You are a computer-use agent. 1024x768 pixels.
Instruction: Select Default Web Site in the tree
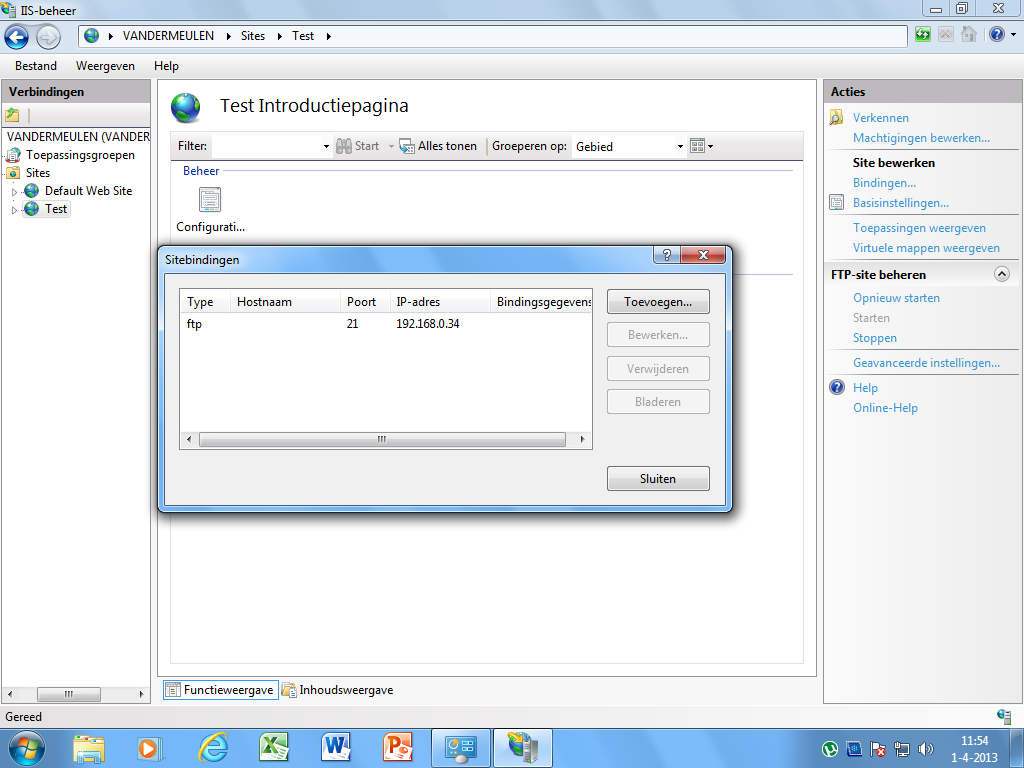point(88,191)
